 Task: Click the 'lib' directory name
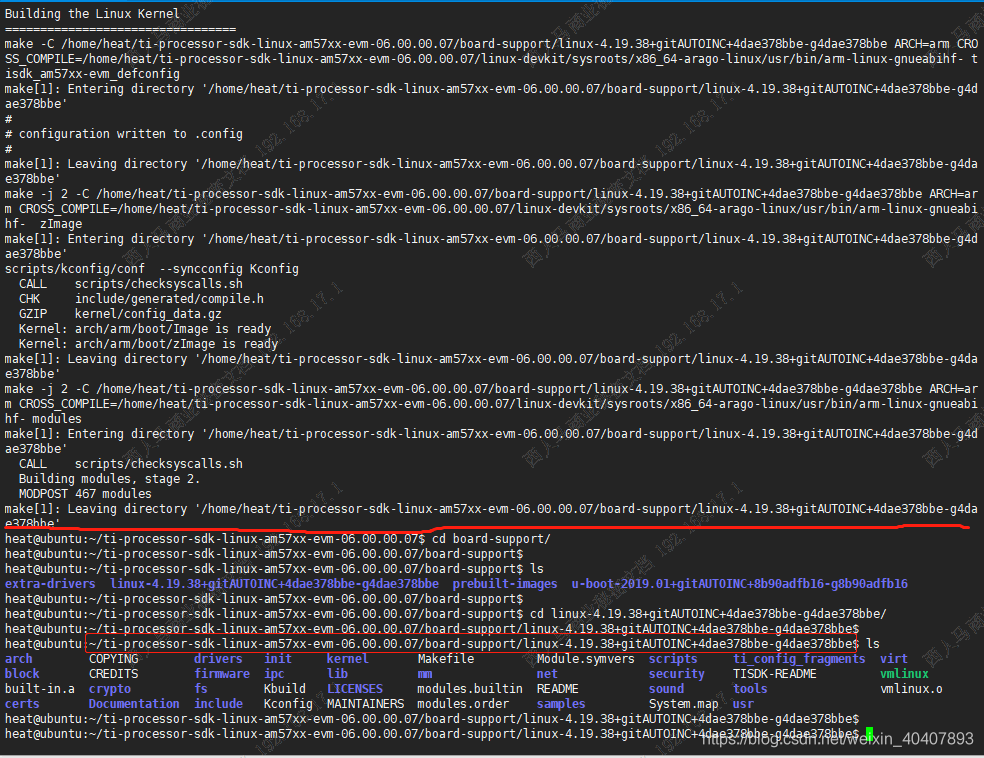[337, 674]
